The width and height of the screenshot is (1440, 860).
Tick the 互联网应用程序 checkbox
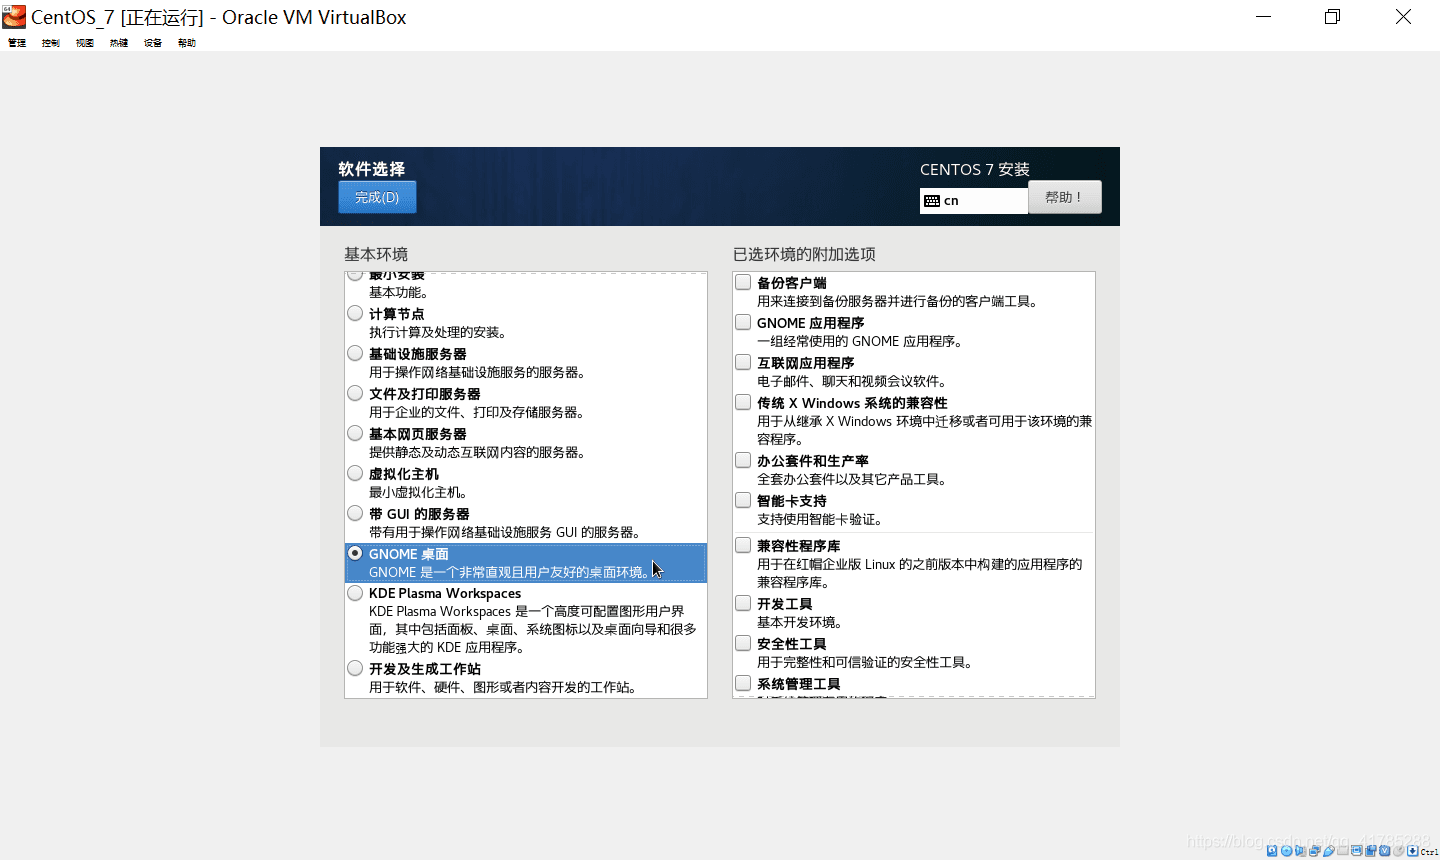(743, 362)
